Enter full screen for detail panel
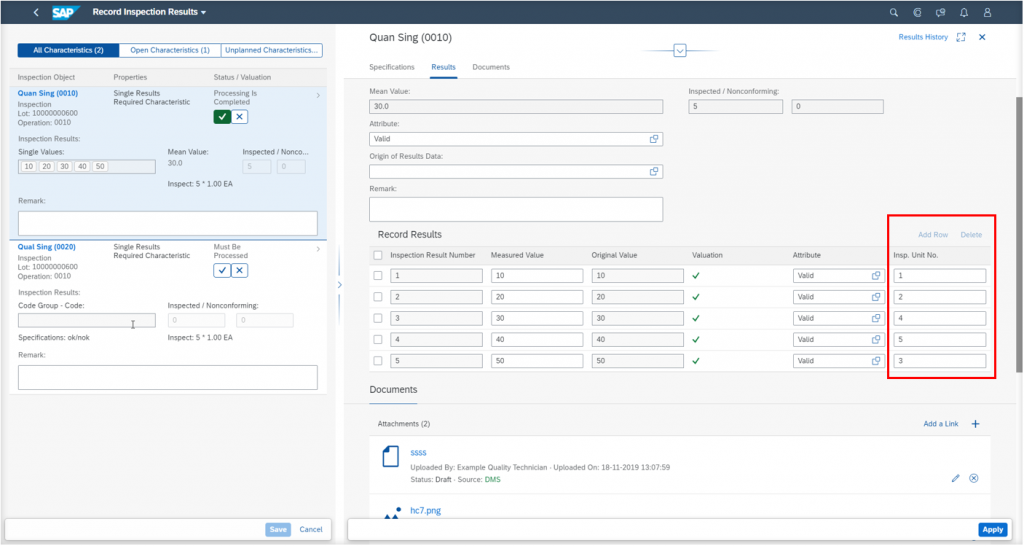Viewport: 1024px width, 546px height. point(961,37)
